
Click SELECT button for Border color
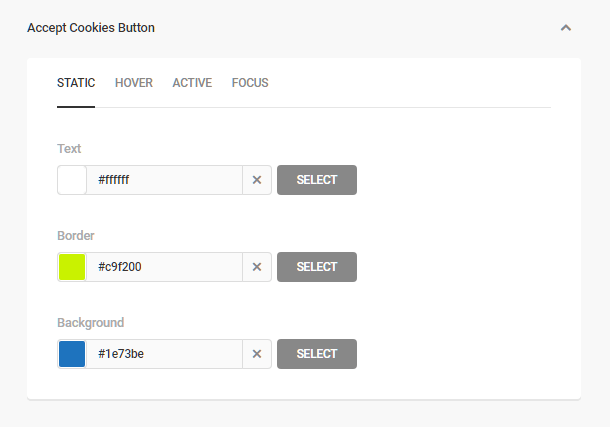coord(317,267)
